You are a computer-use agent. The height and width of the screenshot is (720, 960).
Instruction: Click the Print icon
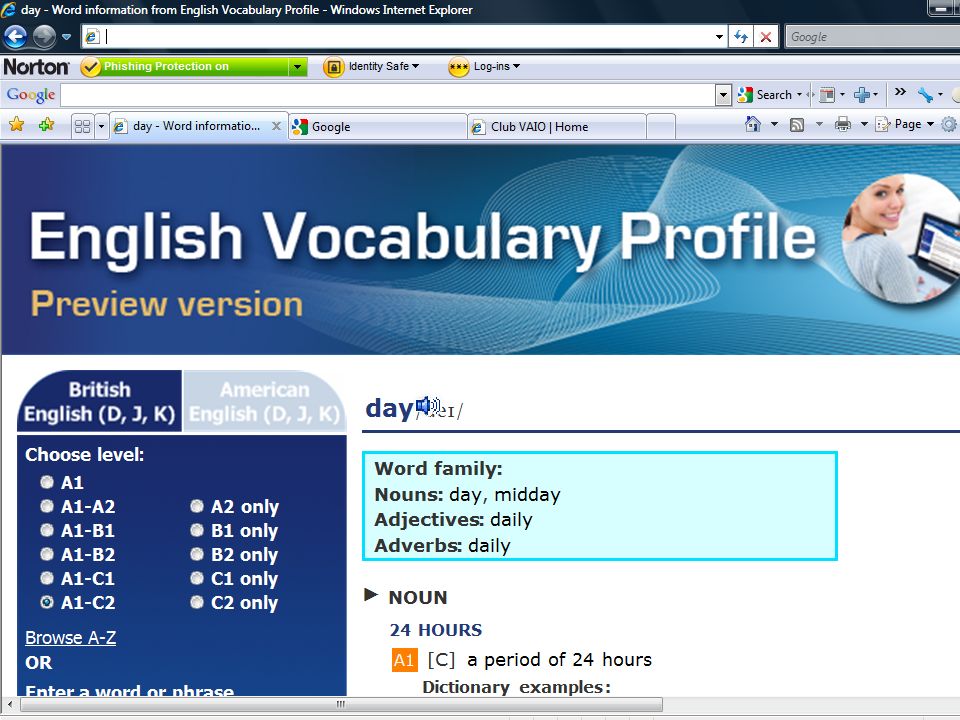tap(843, 124)
